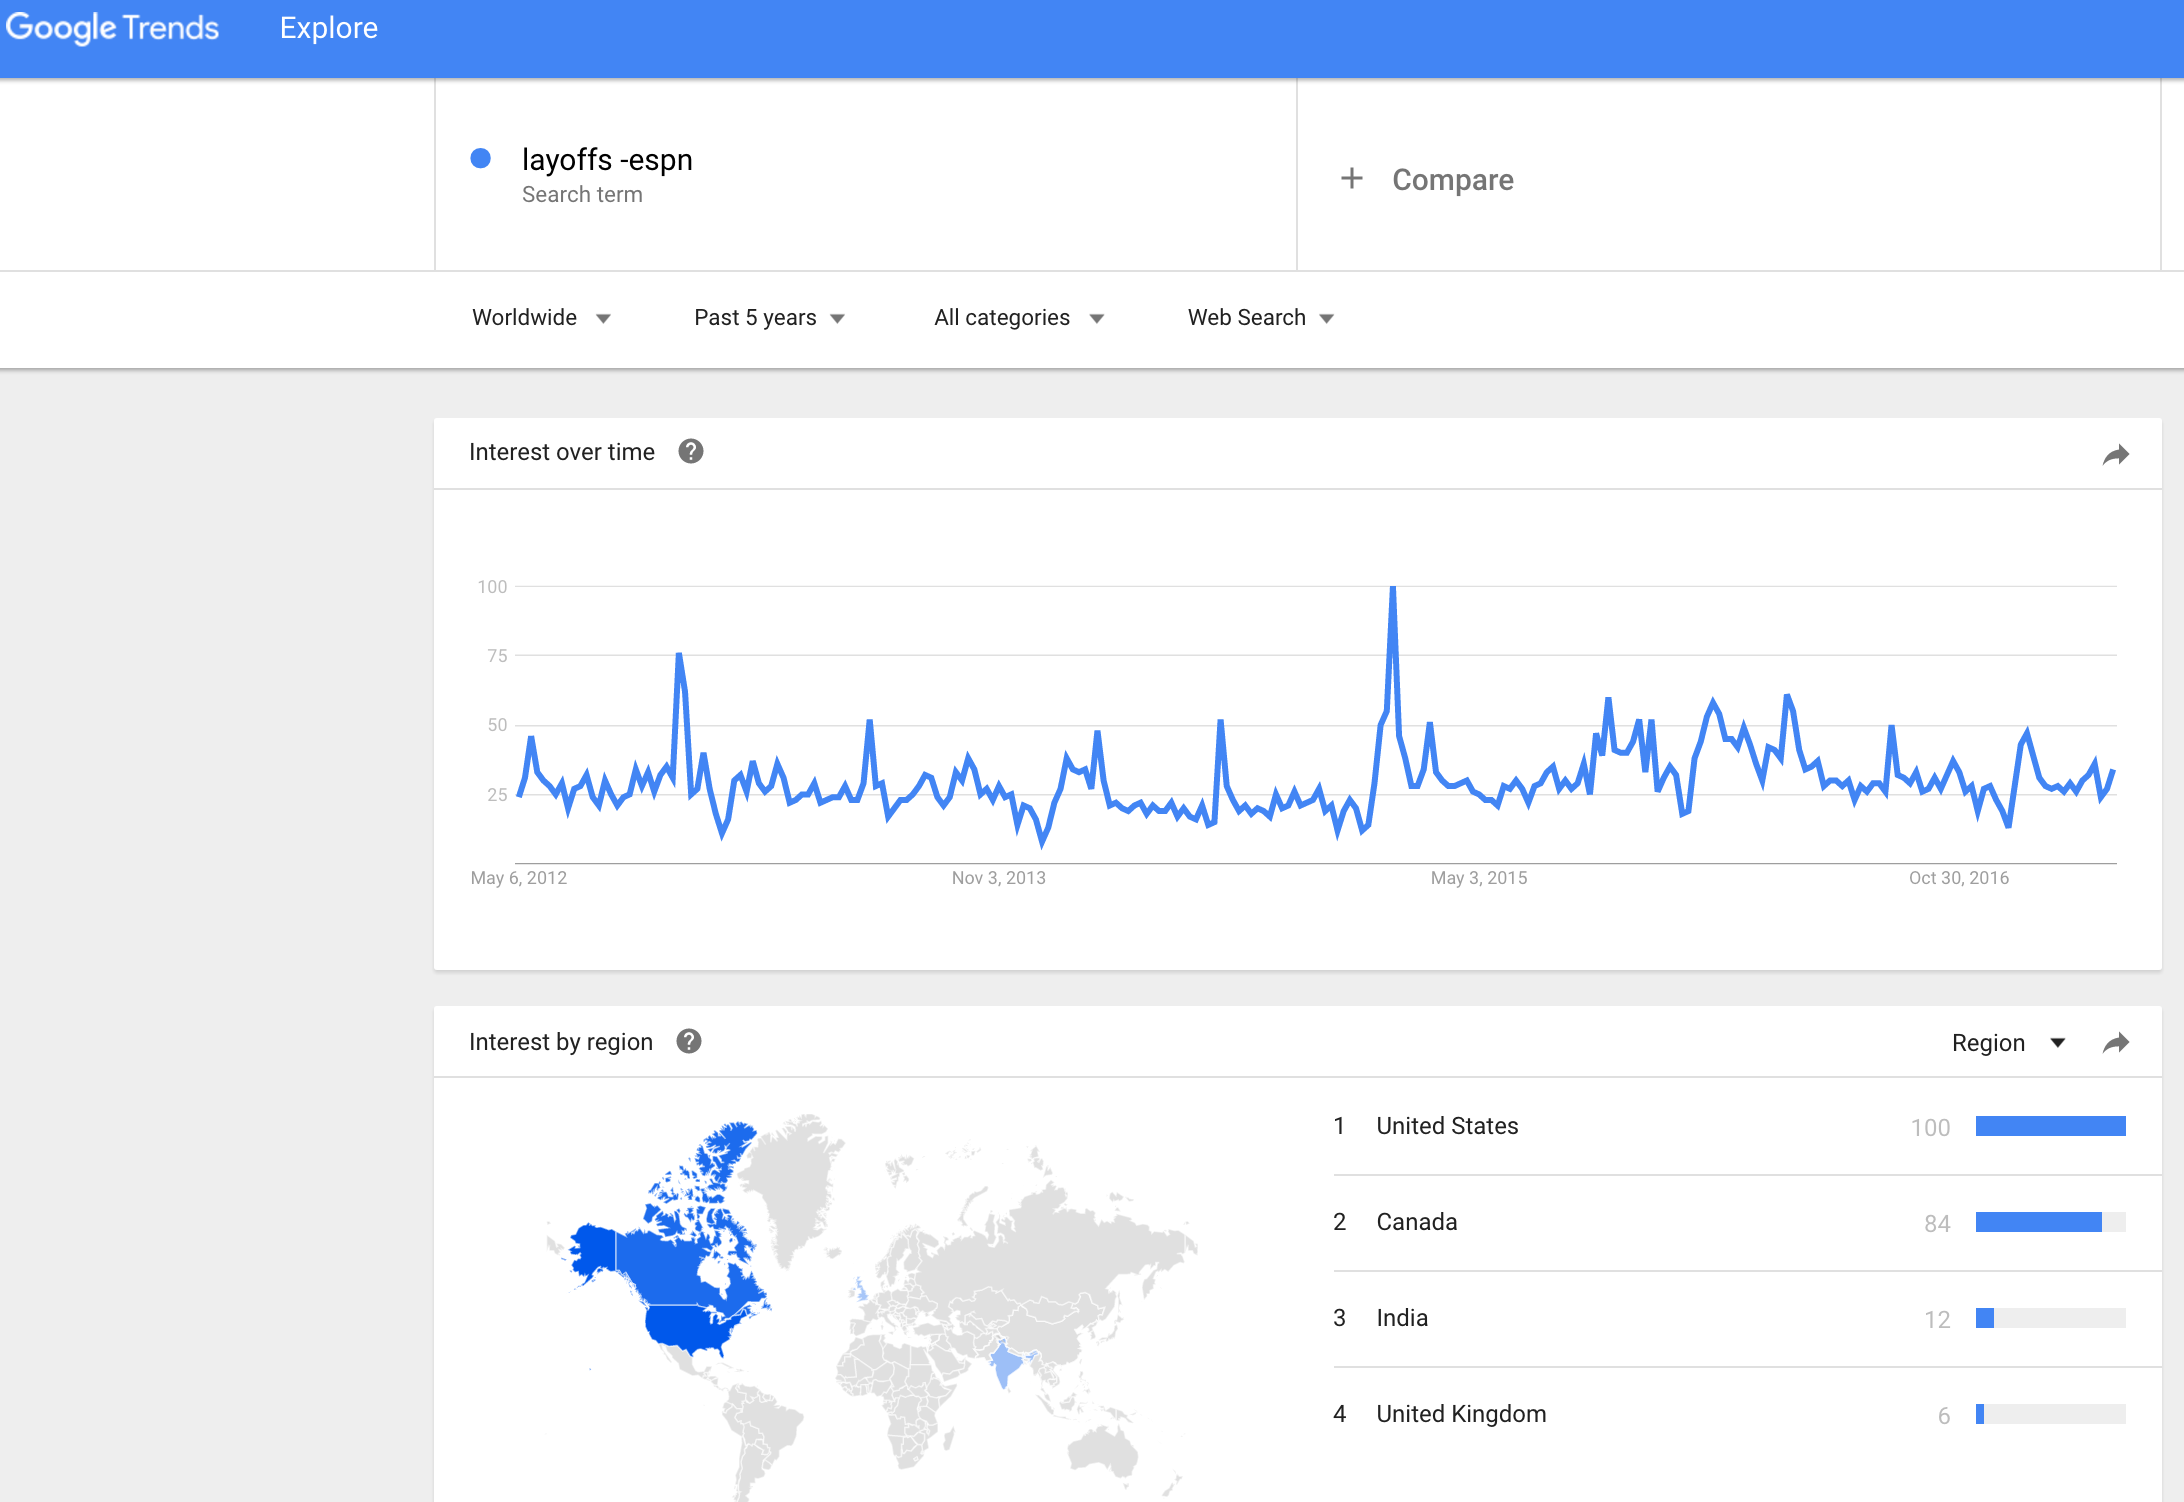This screenshot has height=1502, width=2184.
Task: Open the Web Search type dropdown
Action: [1260, 318]
